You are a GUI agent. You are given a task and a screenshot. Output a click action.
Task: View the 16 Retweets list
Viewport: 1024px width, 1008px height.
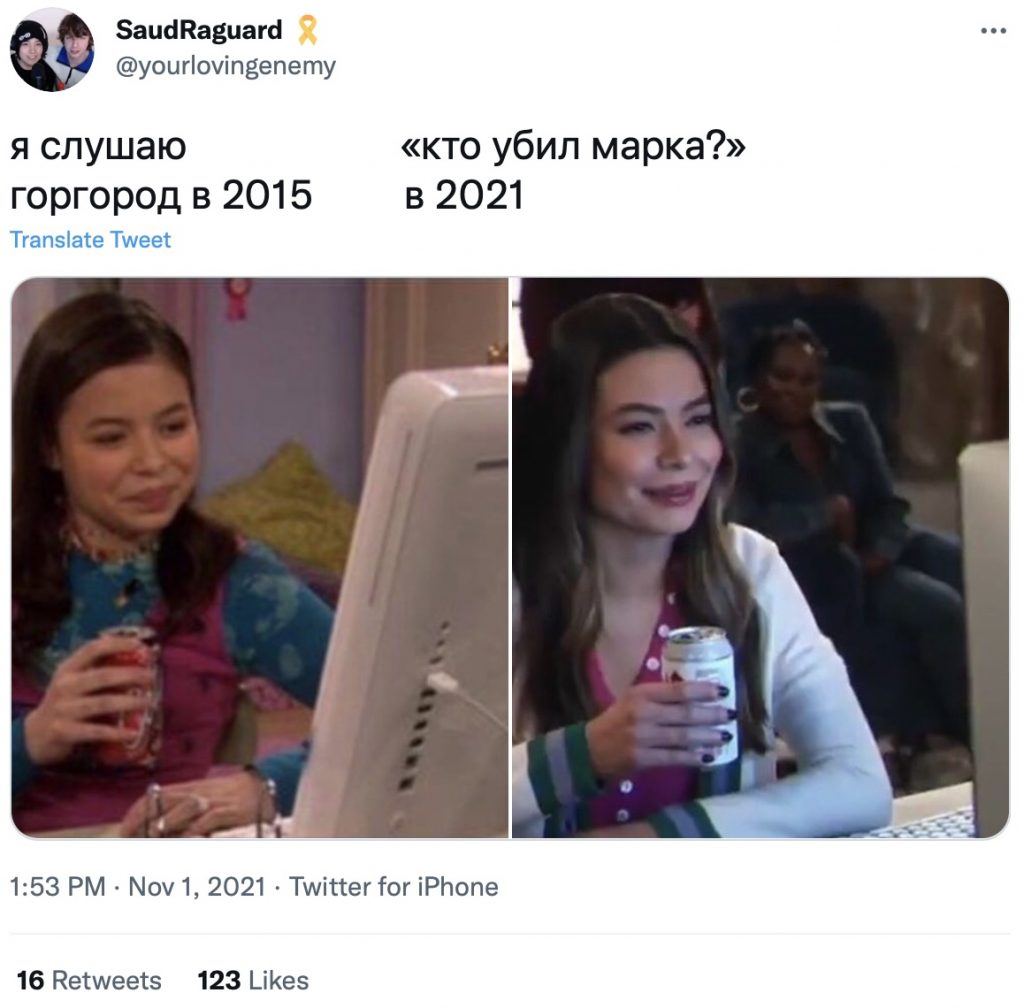[89, 981]
